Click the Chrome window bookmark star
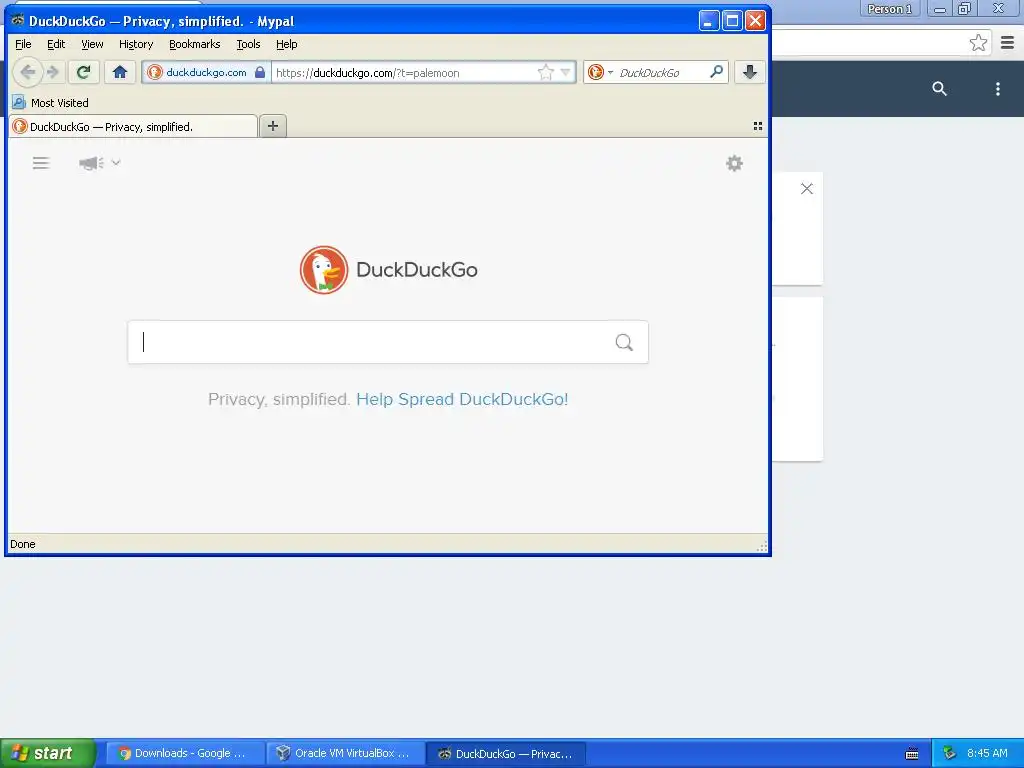Screen dimensions: 1024x768 [x=978, y=43]
